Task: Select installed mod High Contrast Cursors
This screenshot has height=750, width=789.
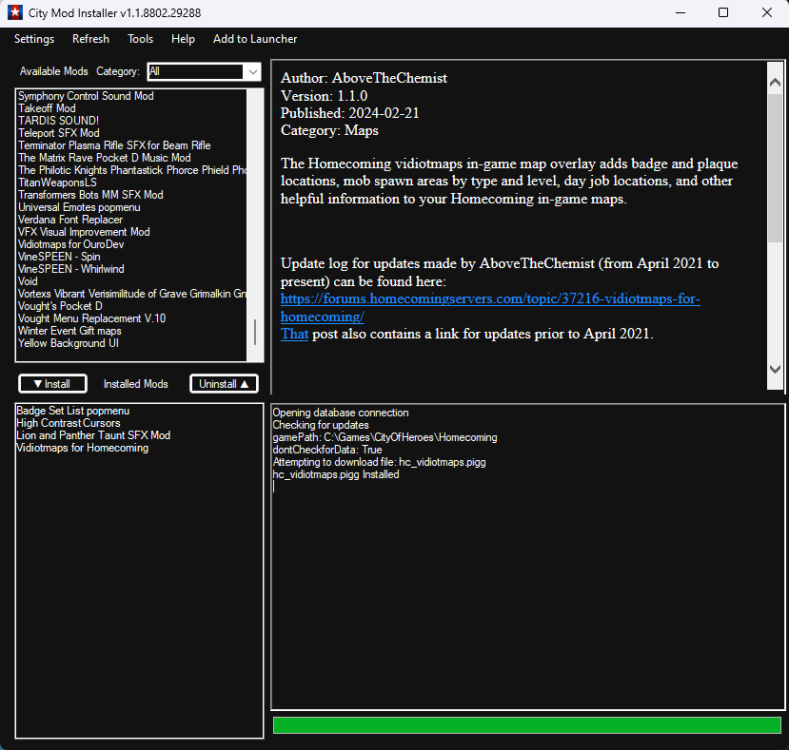Action: point(68,423)
